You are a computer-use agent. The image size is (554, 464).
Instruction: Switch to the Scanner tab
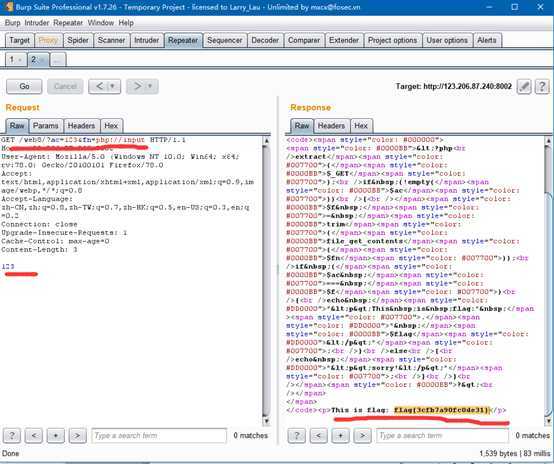click(x=111, y=40)
